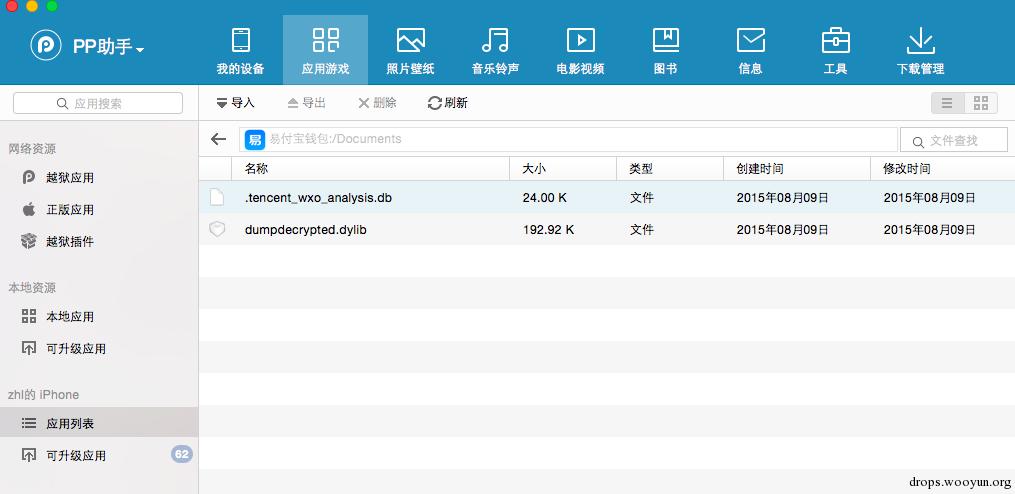Select dumpdecrypted.dylib file row
The height and width of the screenshot is (494, 1015).
tap(607, 229)
